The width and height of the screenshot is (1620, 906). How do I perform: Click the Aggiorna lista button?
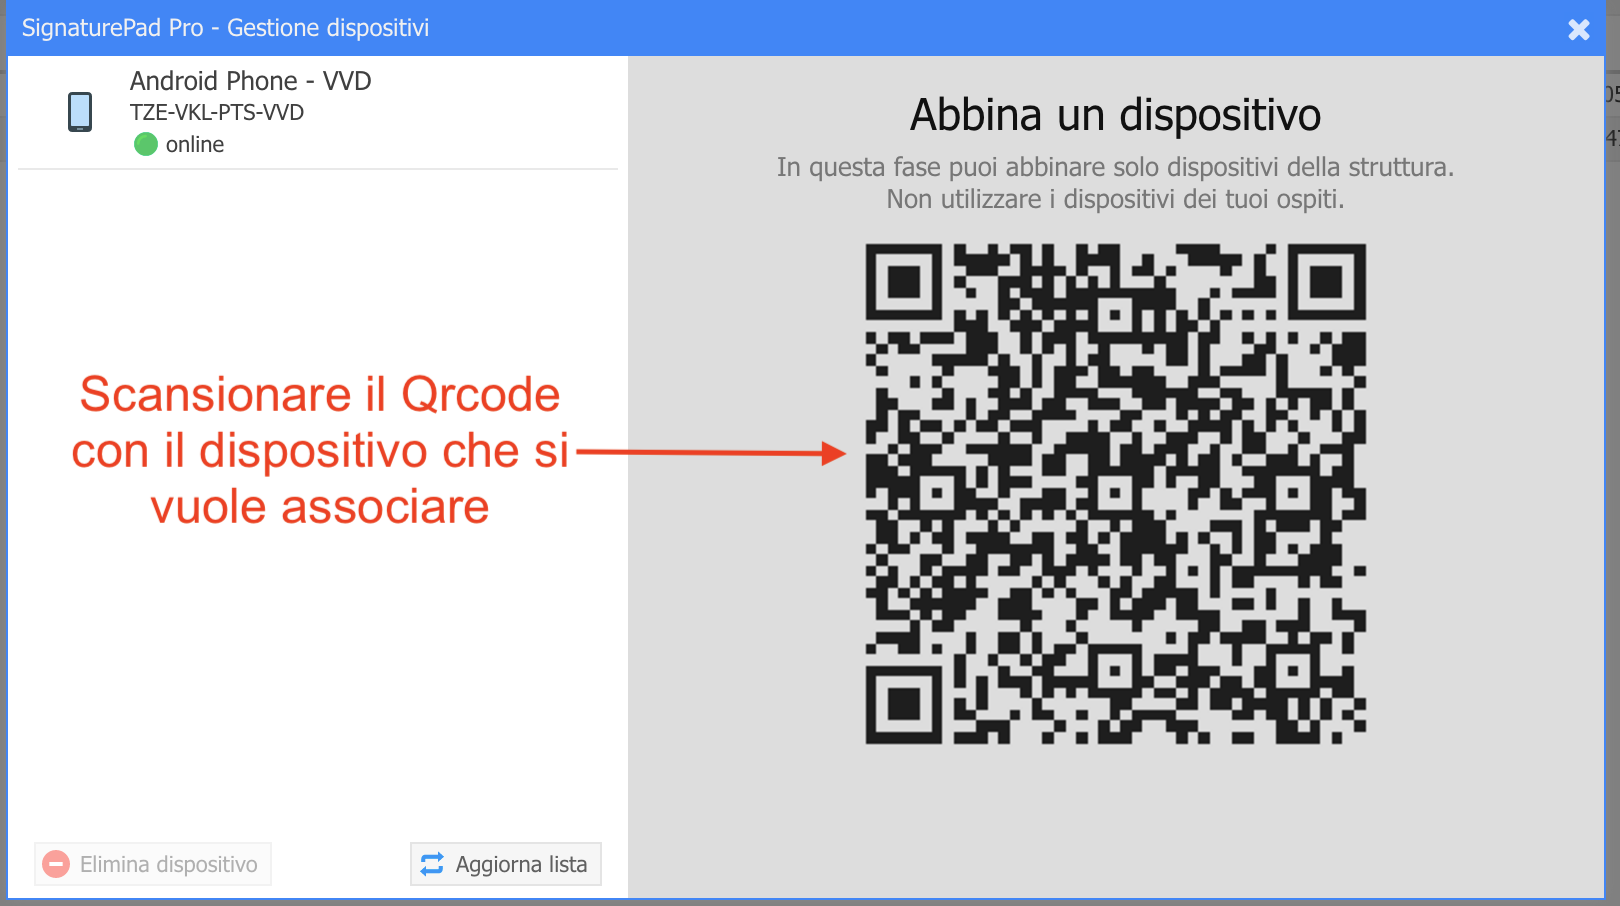(506, 864)
